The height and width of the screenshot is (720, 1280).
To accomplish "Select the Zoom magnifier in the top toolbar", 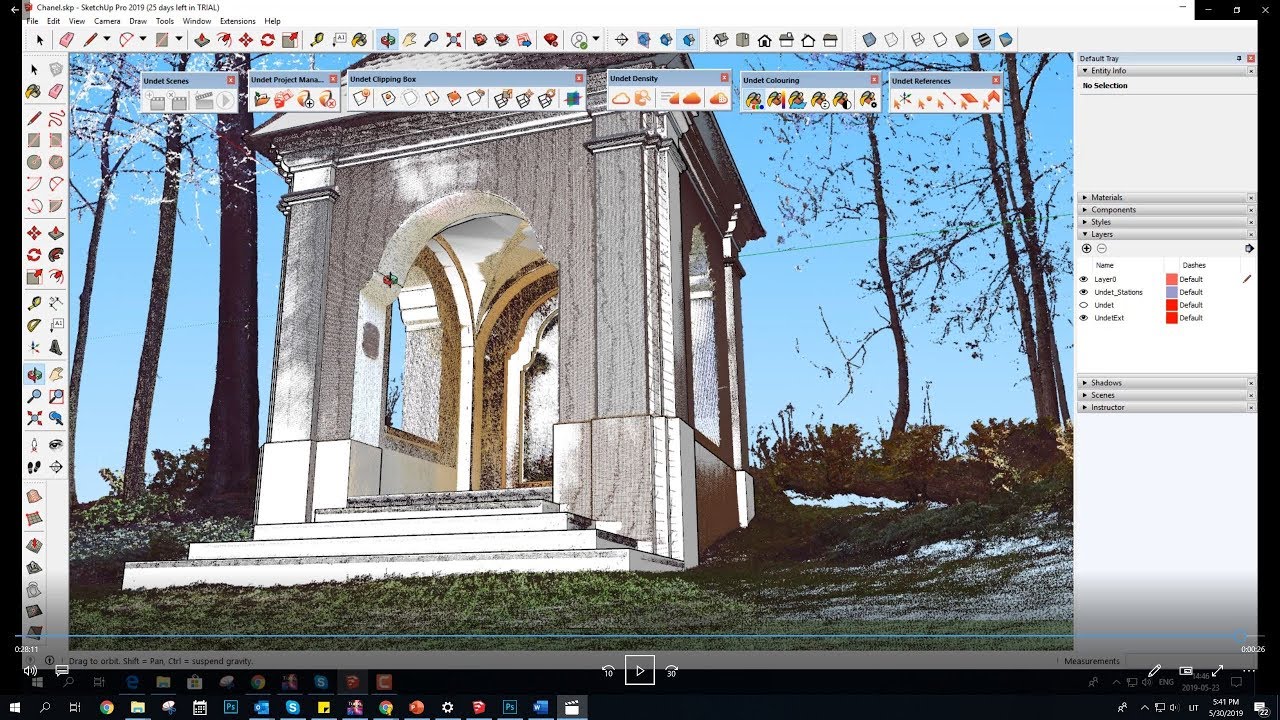I will coord(431,40).
